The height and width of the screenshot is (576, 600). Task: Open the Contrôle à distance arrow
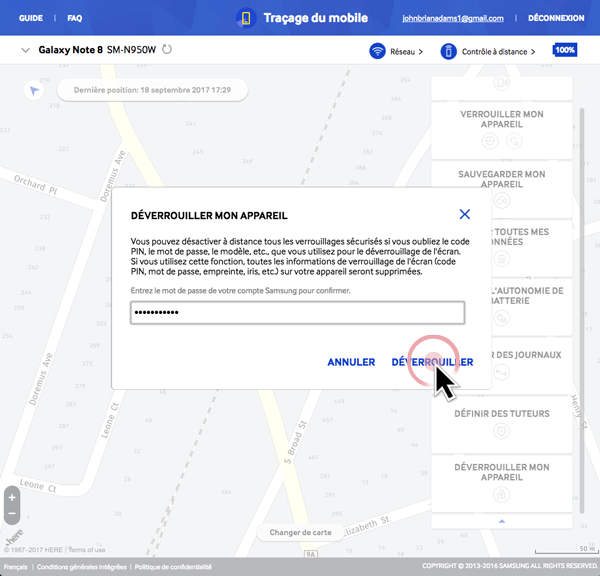533,52
